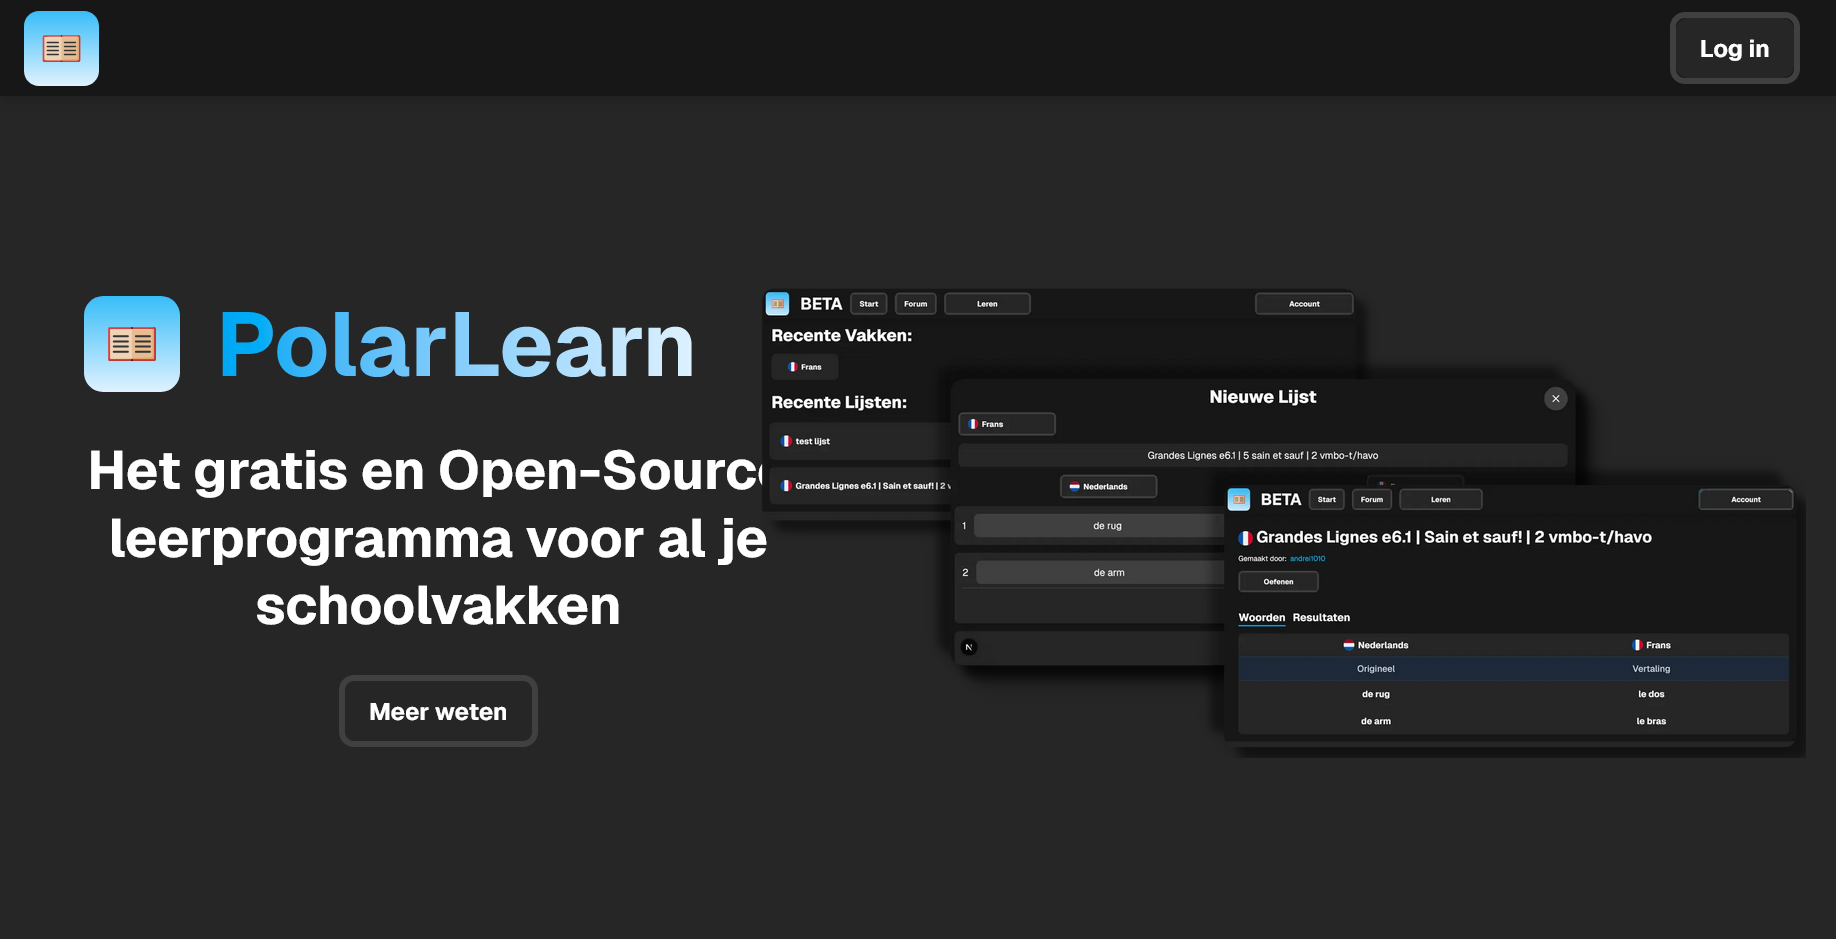Image resolution: width=1836 pixels, height=939 pixels.
Task: Open the andrei1010 author link
Action: (x=1307, y=559)
